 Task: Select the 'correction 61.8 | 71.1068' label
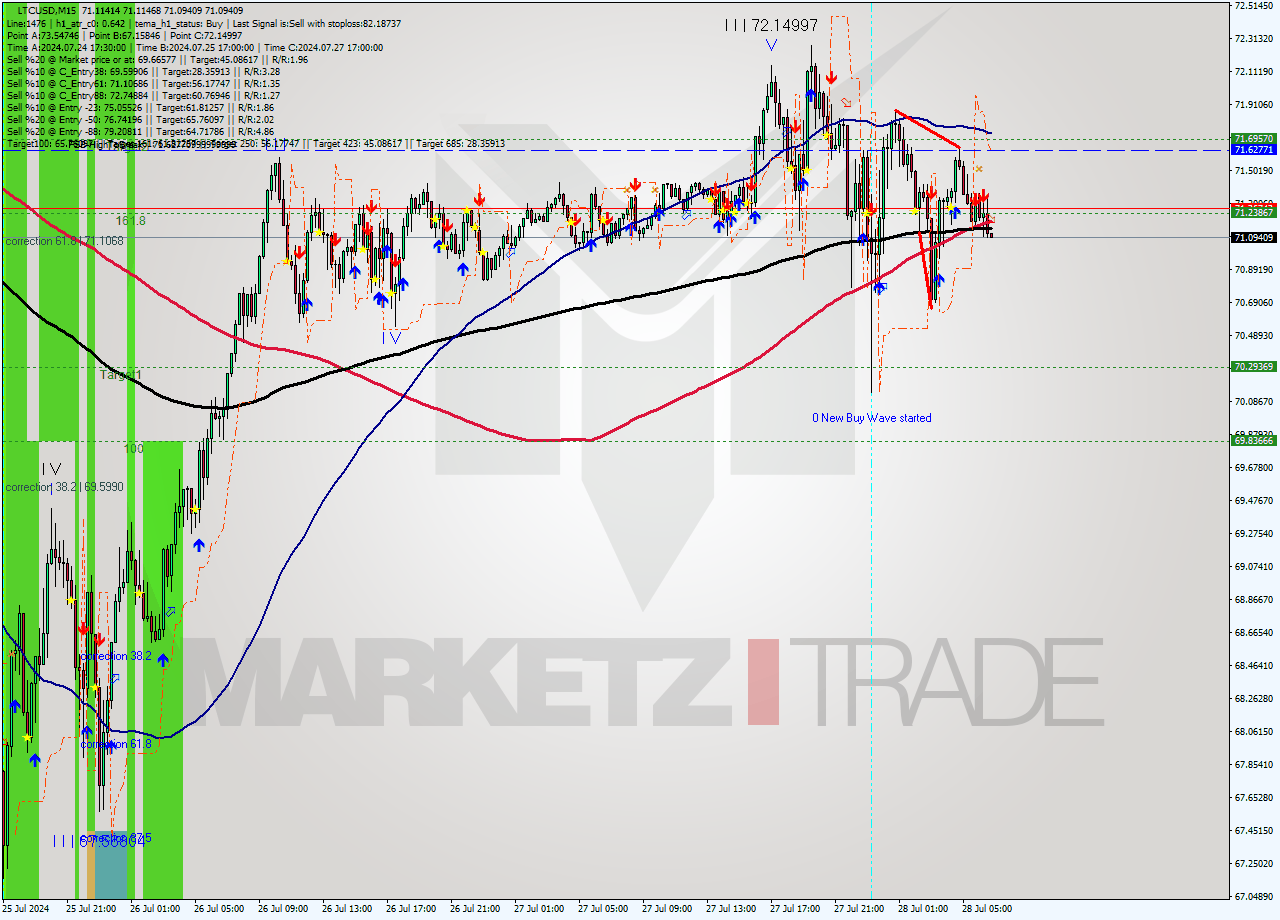(x=64, y=241)
